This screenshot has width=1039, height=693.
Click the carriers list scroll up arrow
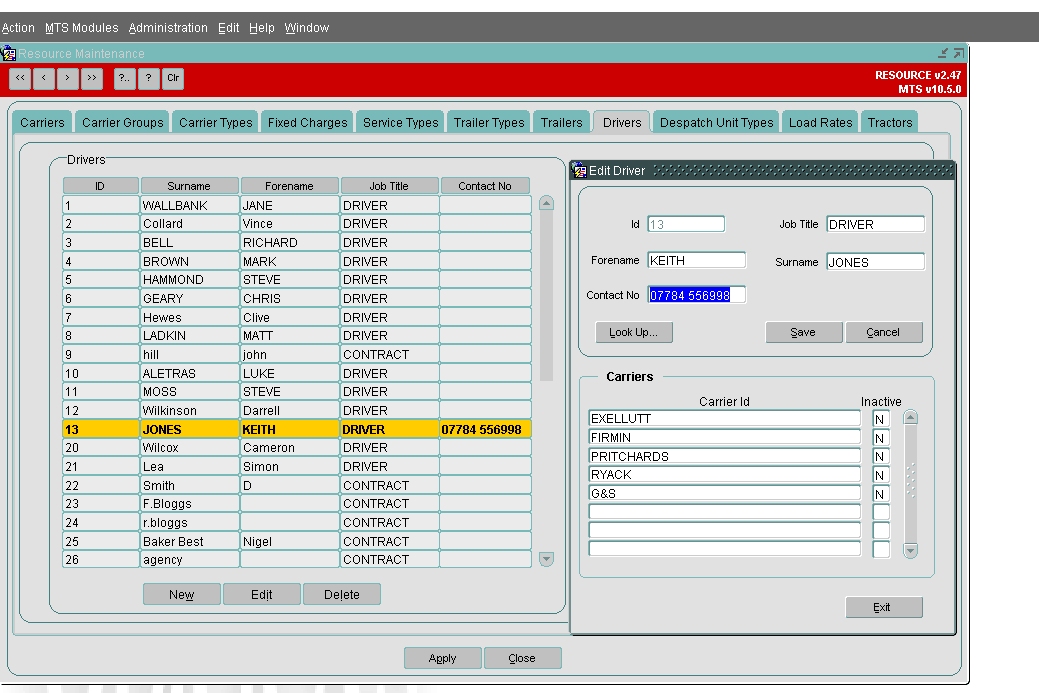click(910, 417)
